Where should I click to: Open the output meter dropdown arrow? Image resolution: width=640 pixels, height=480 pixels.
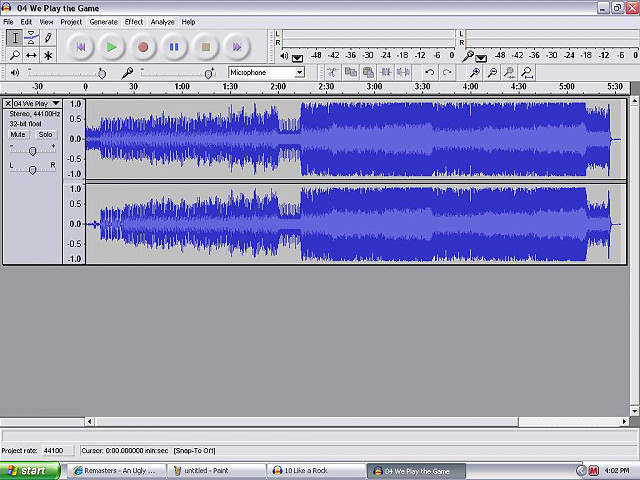click(298, 58)
